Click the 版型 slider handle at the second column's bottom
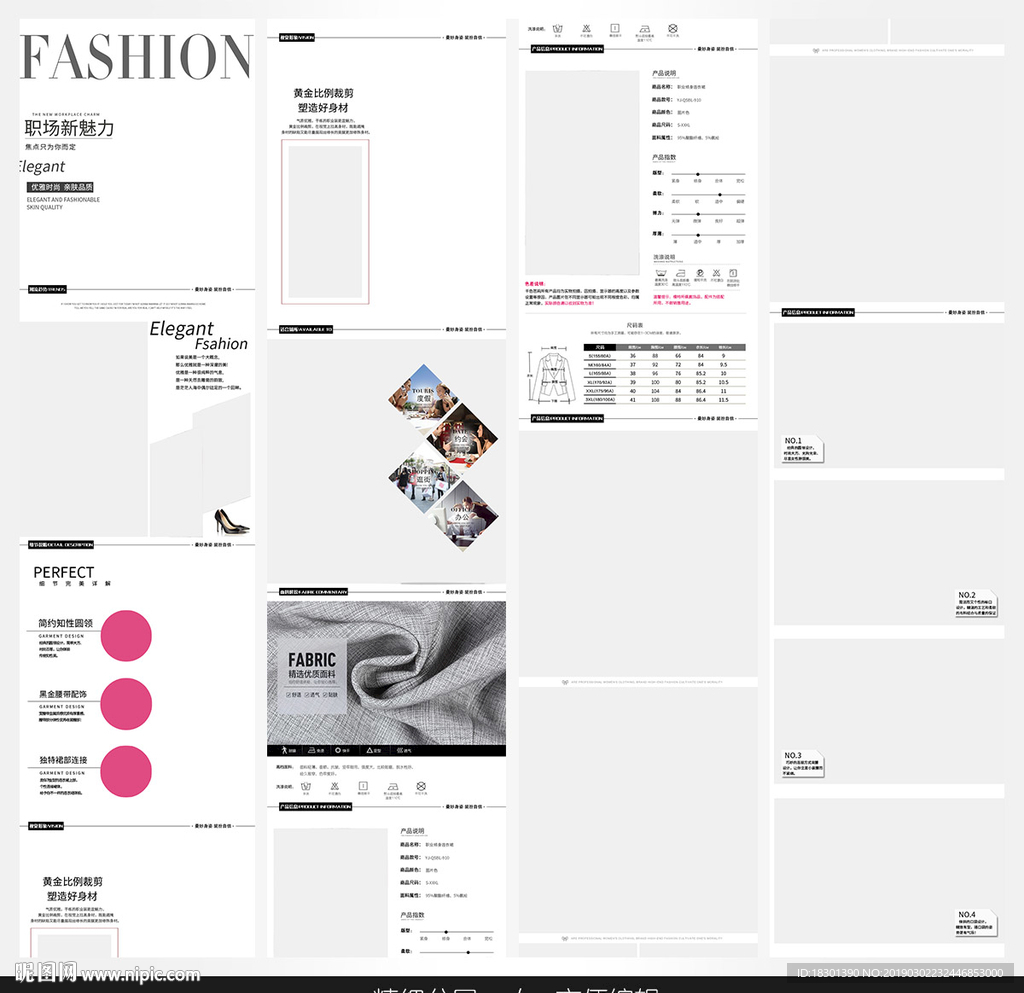This screenshot has width=1024, height=993. coord(446,932)
